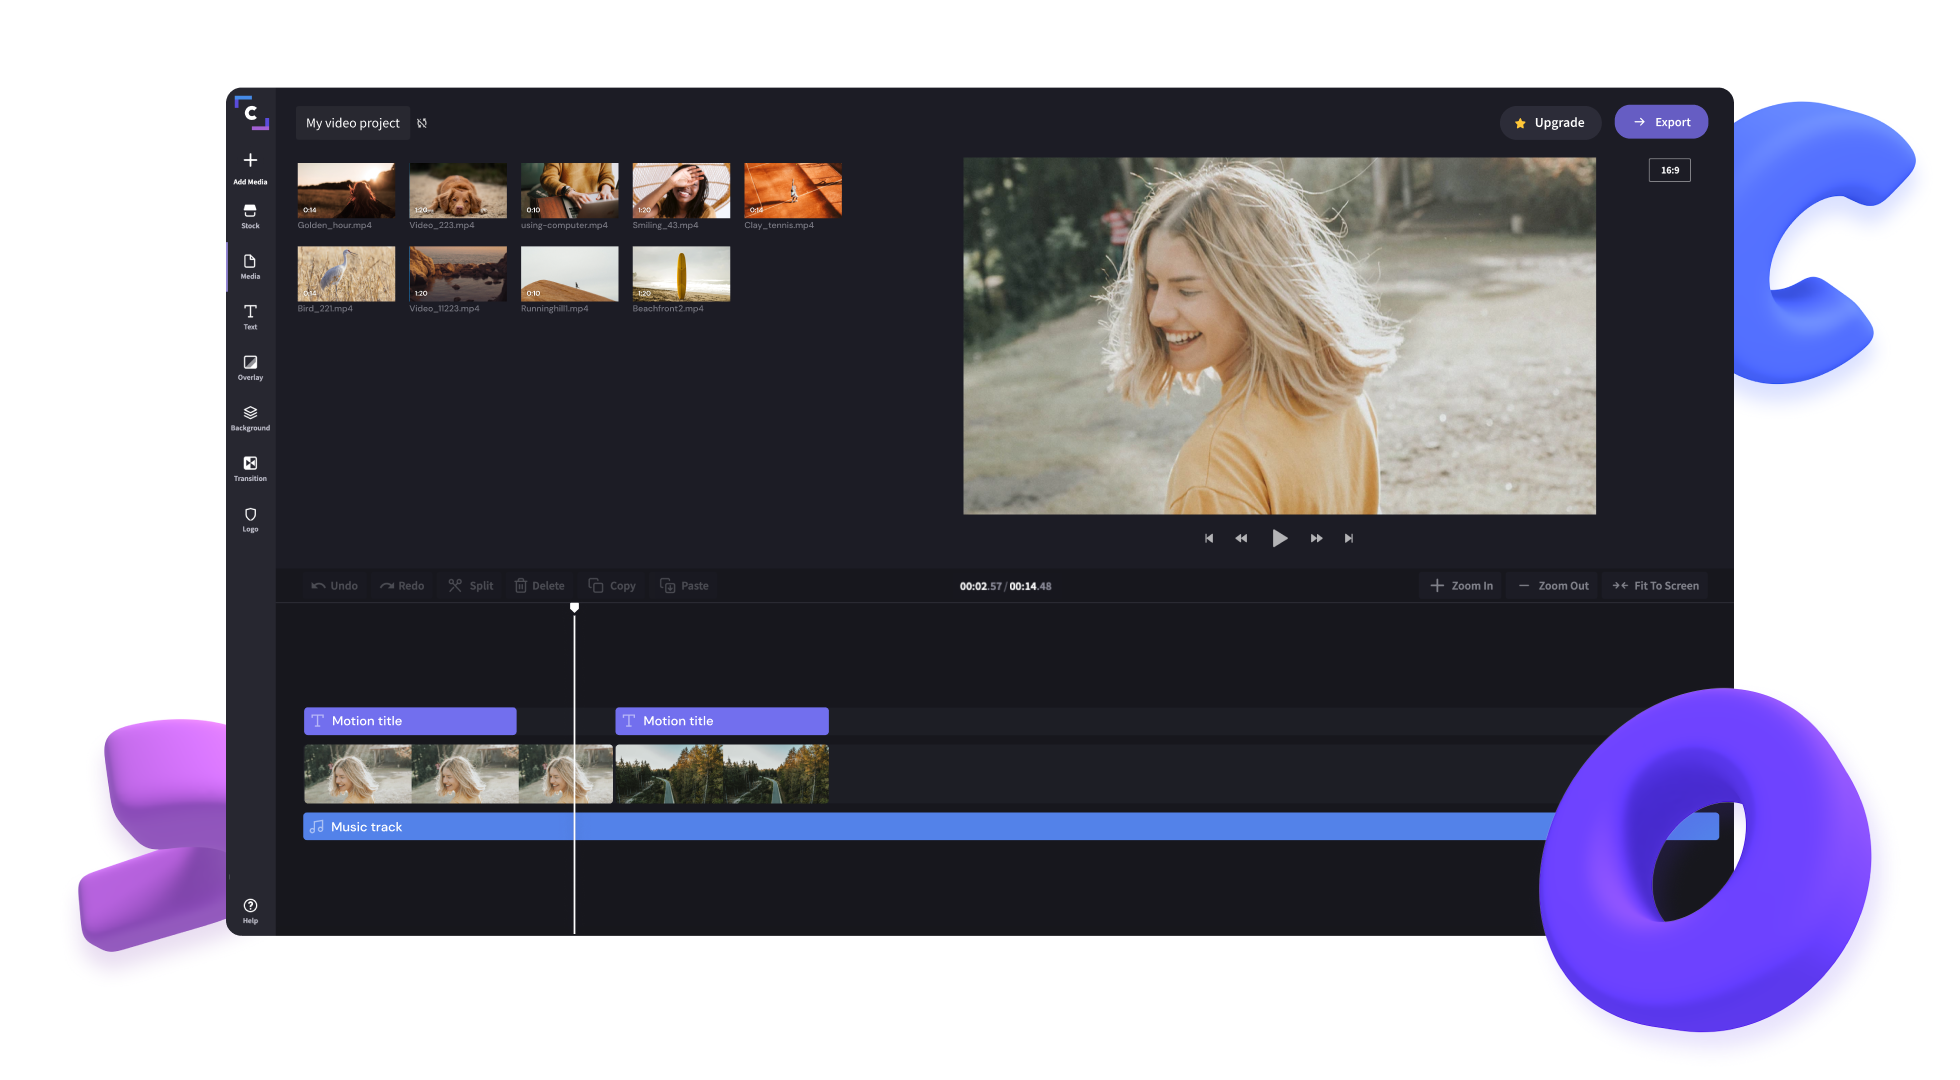Select the Undo action toolbar item
Viewport: 1960px width, 1080px height.
pos(335,585)
